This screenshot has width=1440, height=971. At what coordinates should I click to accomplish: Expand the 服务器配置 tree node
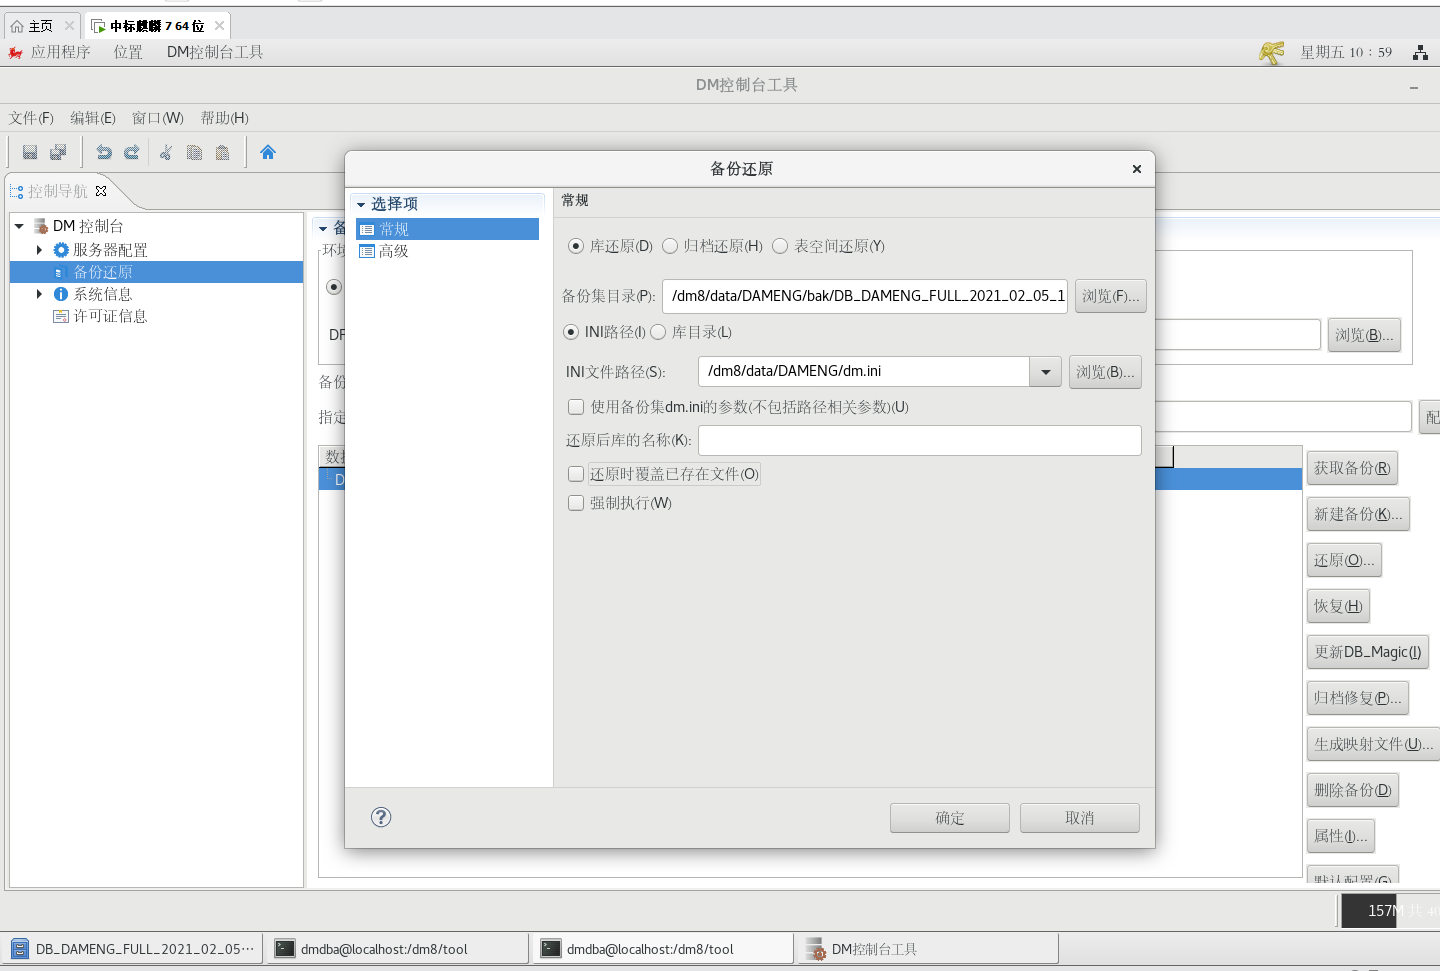pyautogui.click(x=39, y=250)
